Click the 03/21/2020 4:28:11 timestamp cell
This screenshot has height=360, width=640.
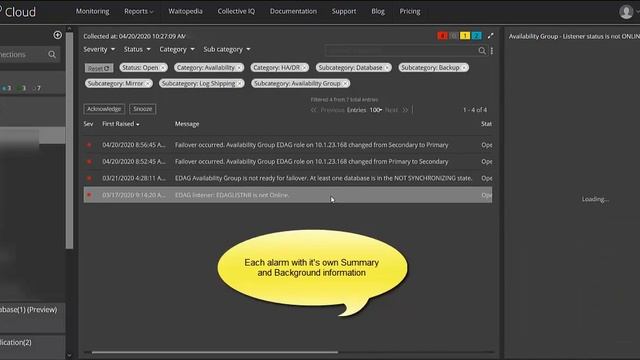(x=134, y=178)
